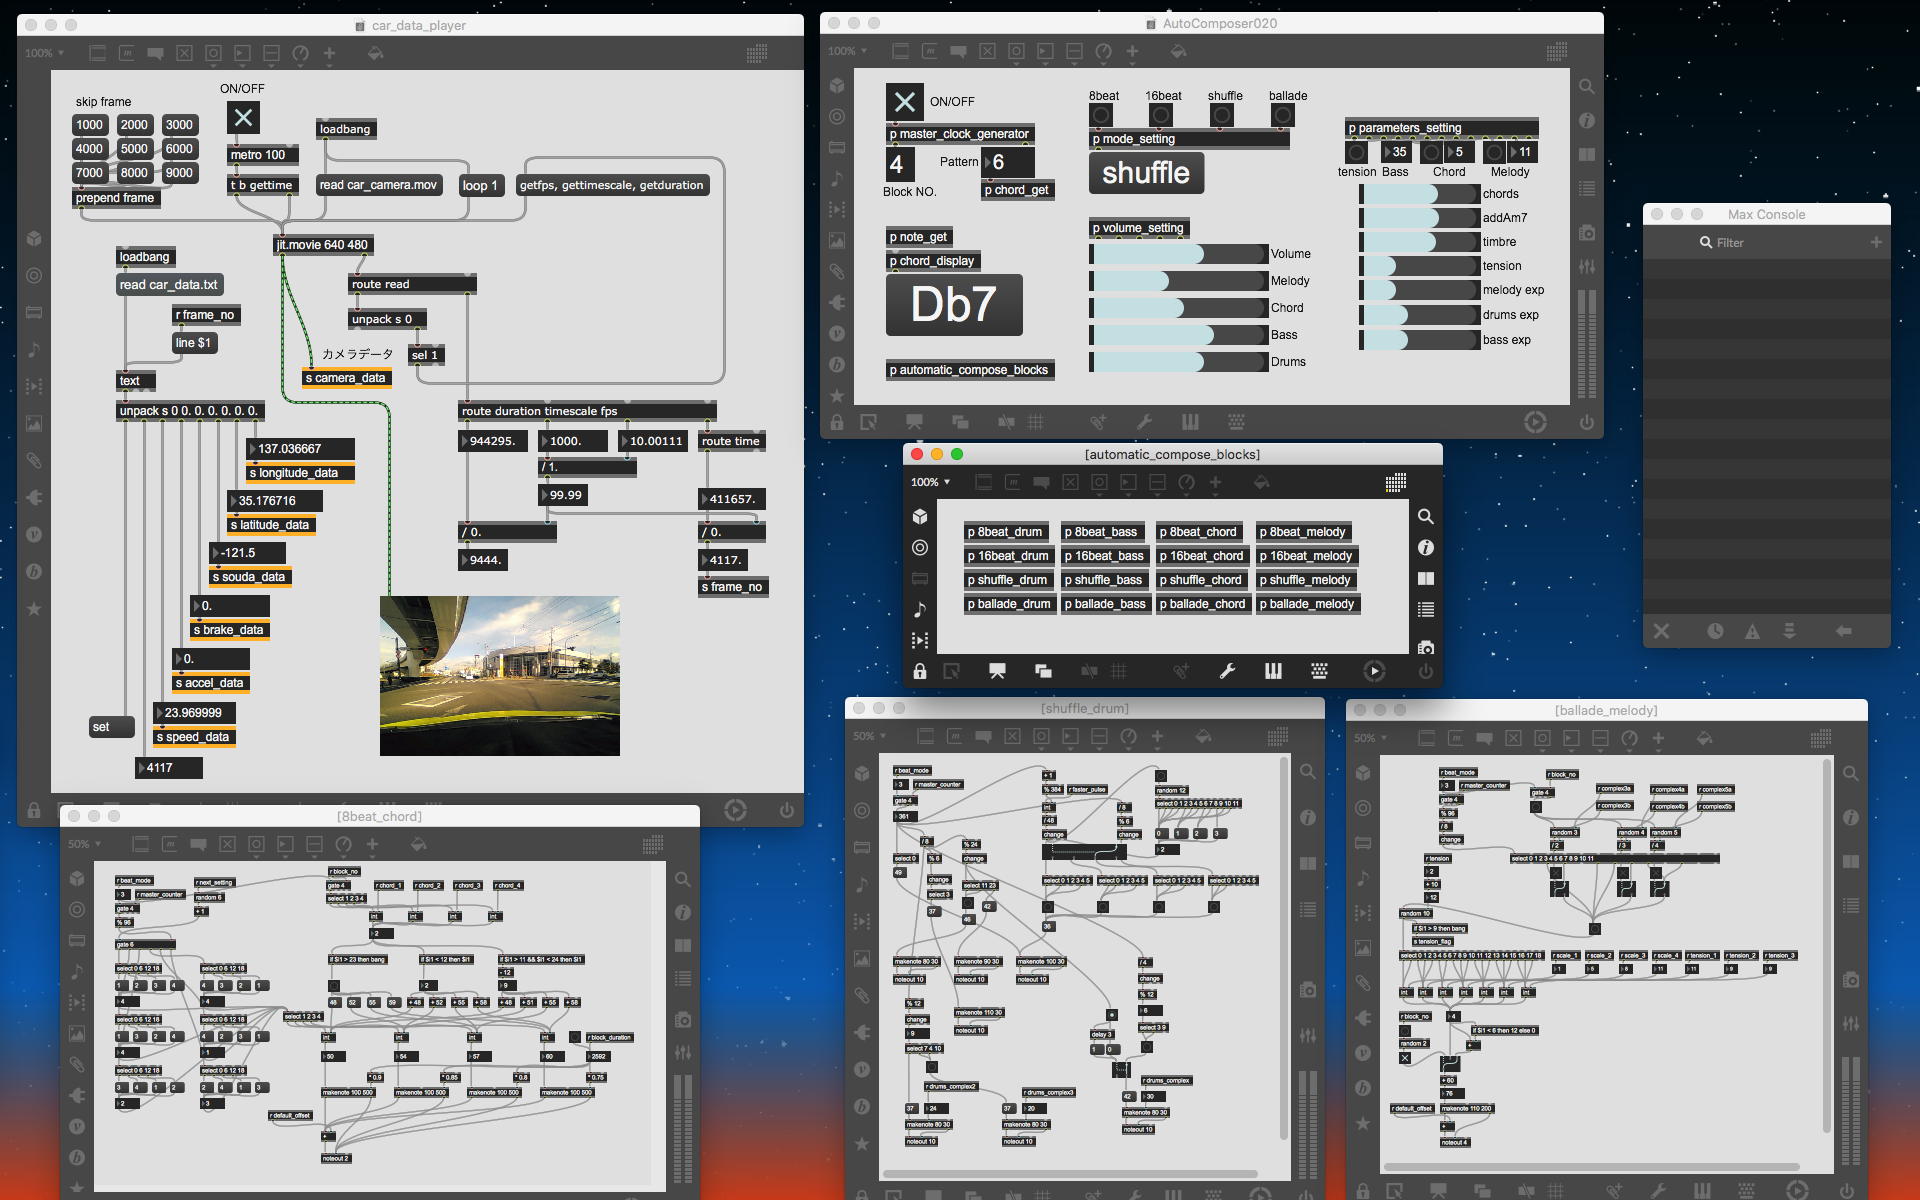Clear the Max Console with X icon

point(1661,631)
